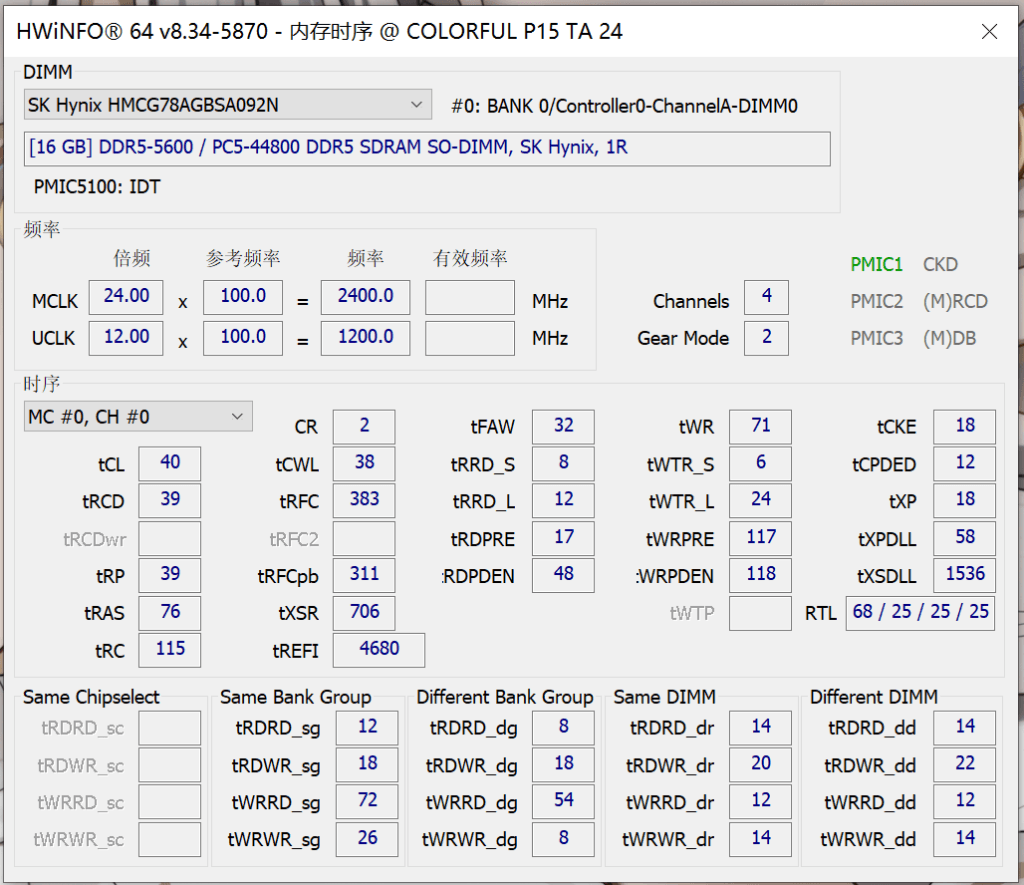Click the empty tWTP field
Screen dimensions: 1024x885
point(761,613)
